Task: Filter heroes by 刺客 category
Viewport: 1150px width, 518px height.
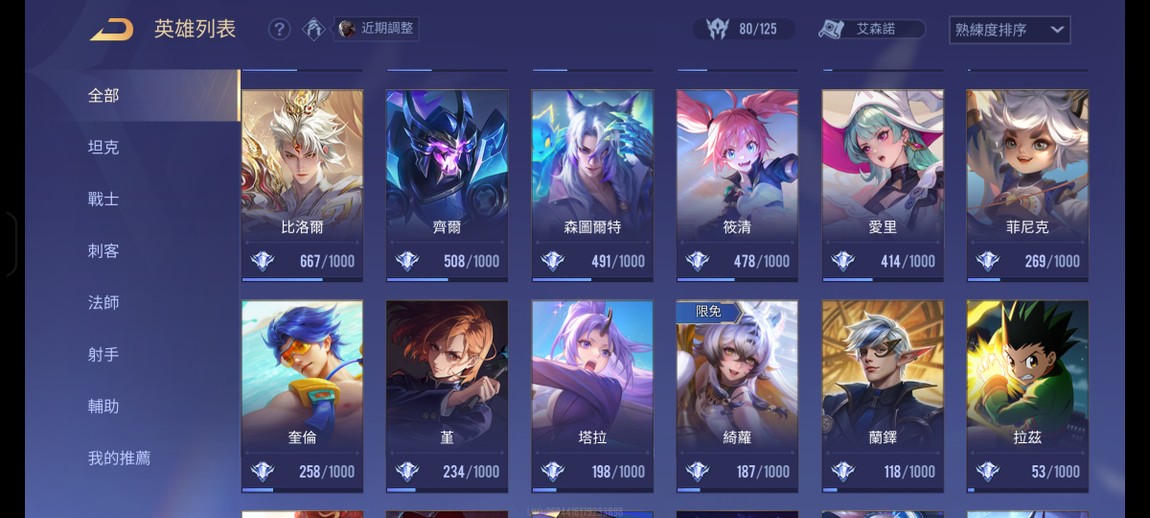Action: [x=103, y=251]
